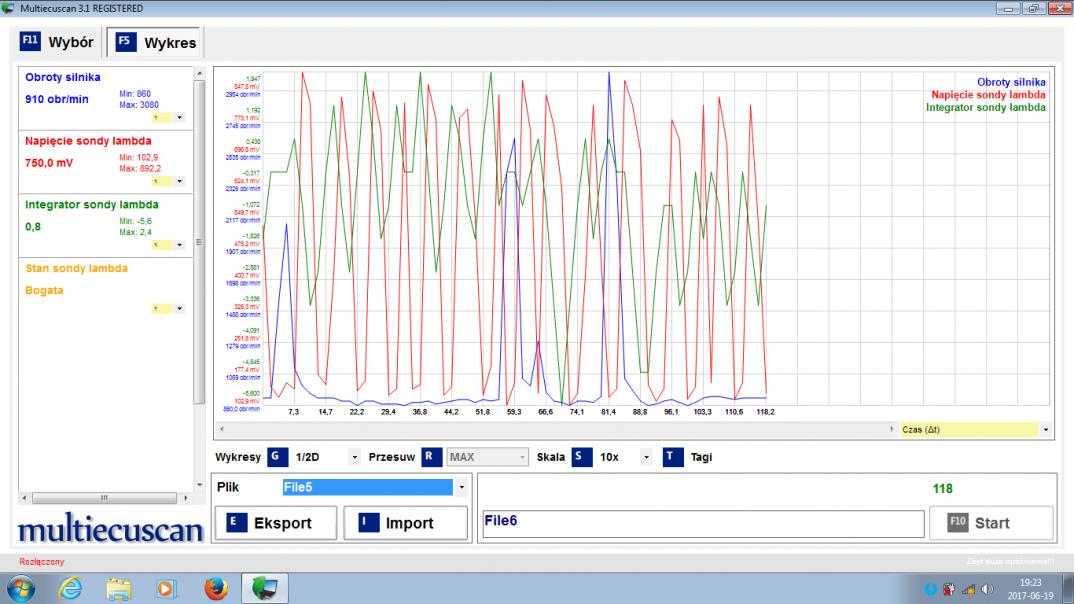Open the Czas (Δt) axis dropdown
The image size is (1074, 604).
(1045, 429)
